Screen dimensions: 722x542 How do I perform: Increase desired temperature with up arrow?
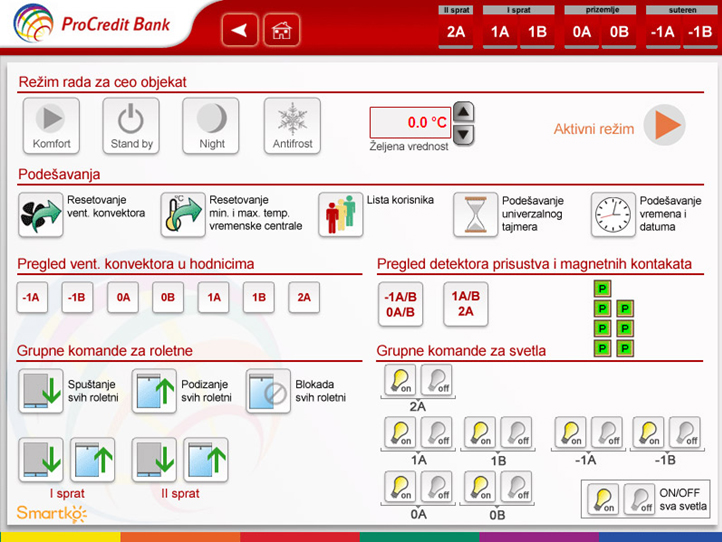tap(464, 112)
